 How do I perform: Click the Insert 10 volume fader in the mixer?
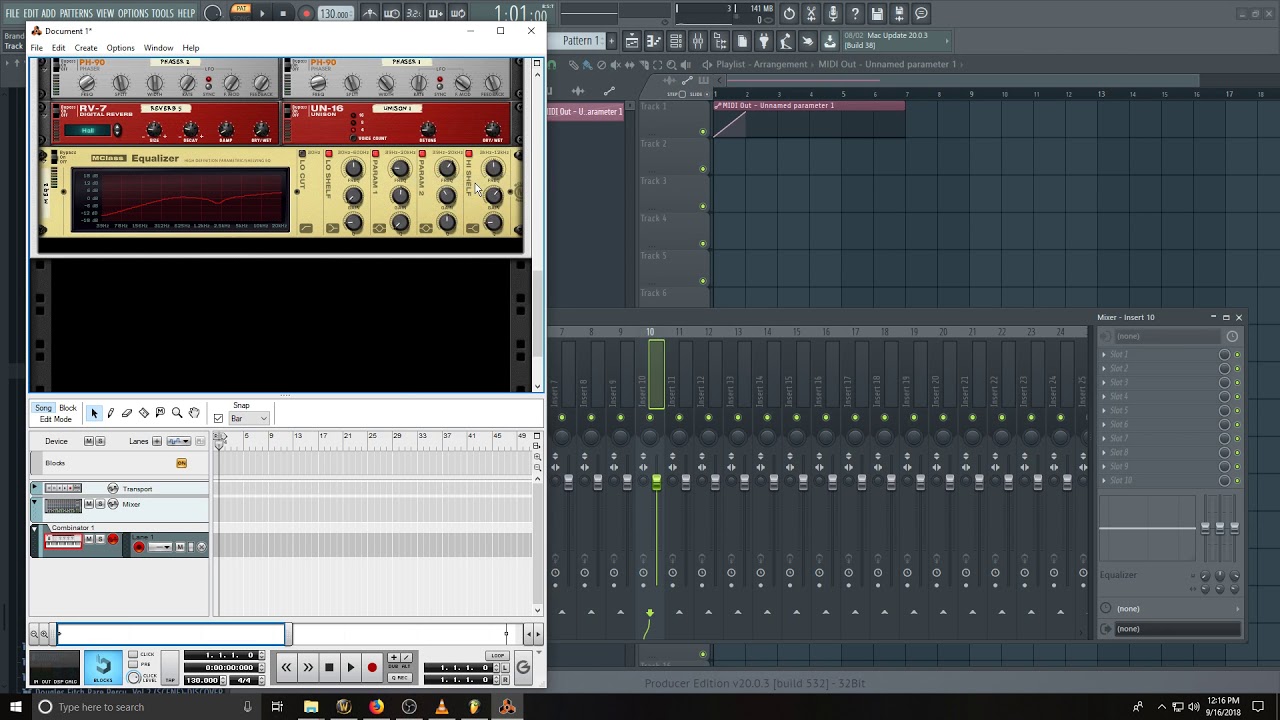tap(656, 483)
